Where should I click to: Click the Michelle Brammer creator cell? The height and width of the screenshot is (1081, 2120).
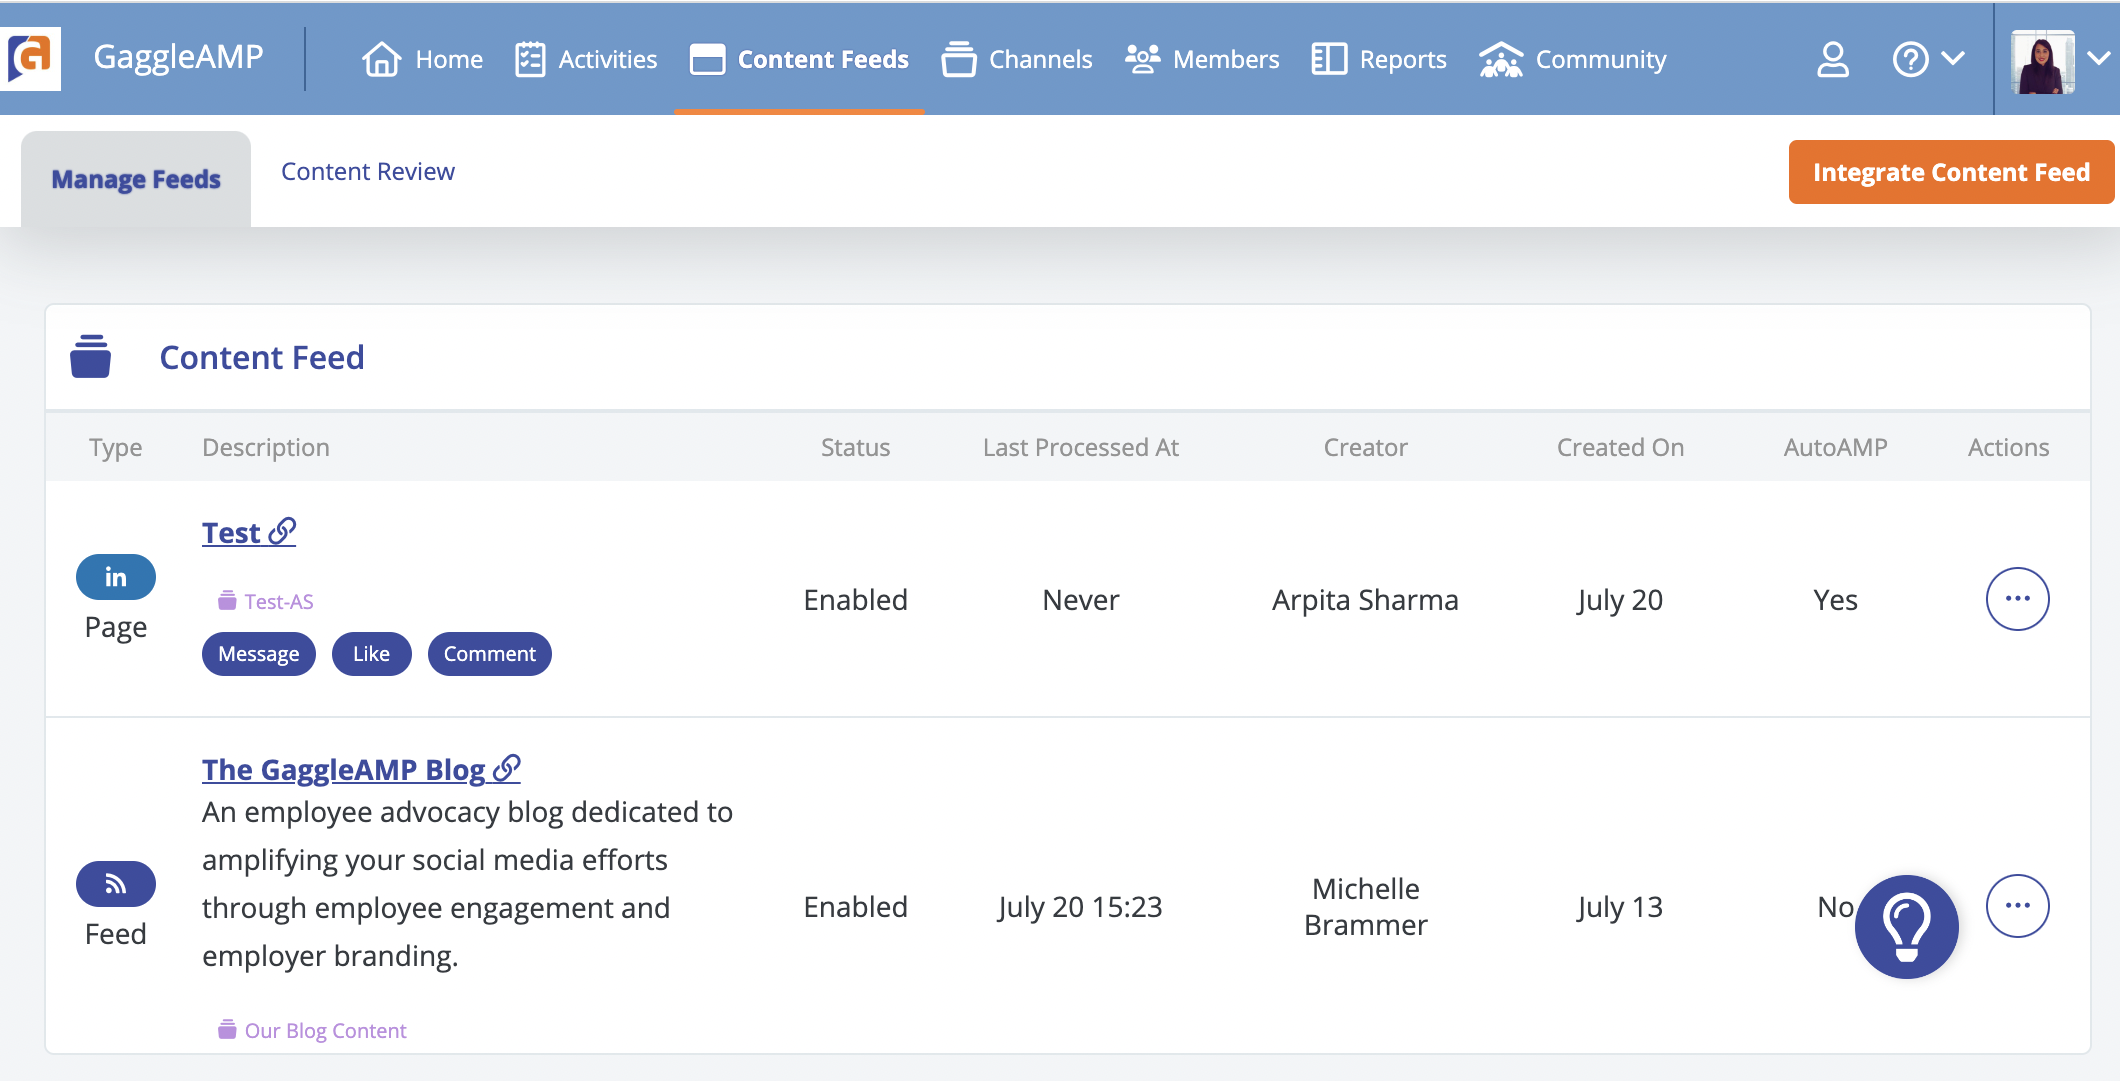click(1365, 907)
